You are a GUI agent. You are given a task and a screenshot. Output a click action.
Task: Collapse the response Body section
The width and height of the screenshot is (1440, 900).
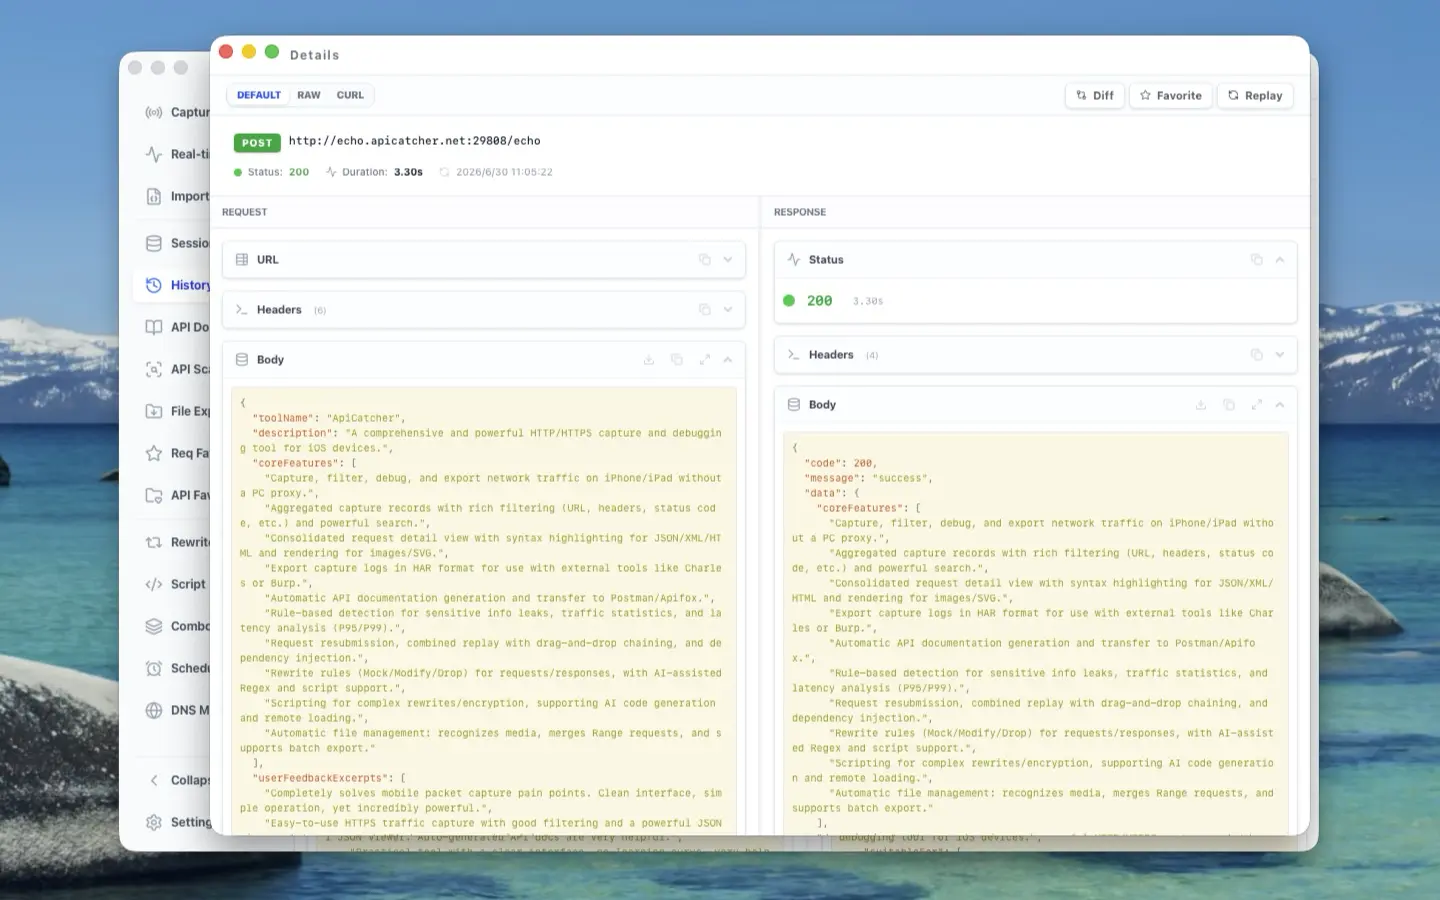(1280, 404)
